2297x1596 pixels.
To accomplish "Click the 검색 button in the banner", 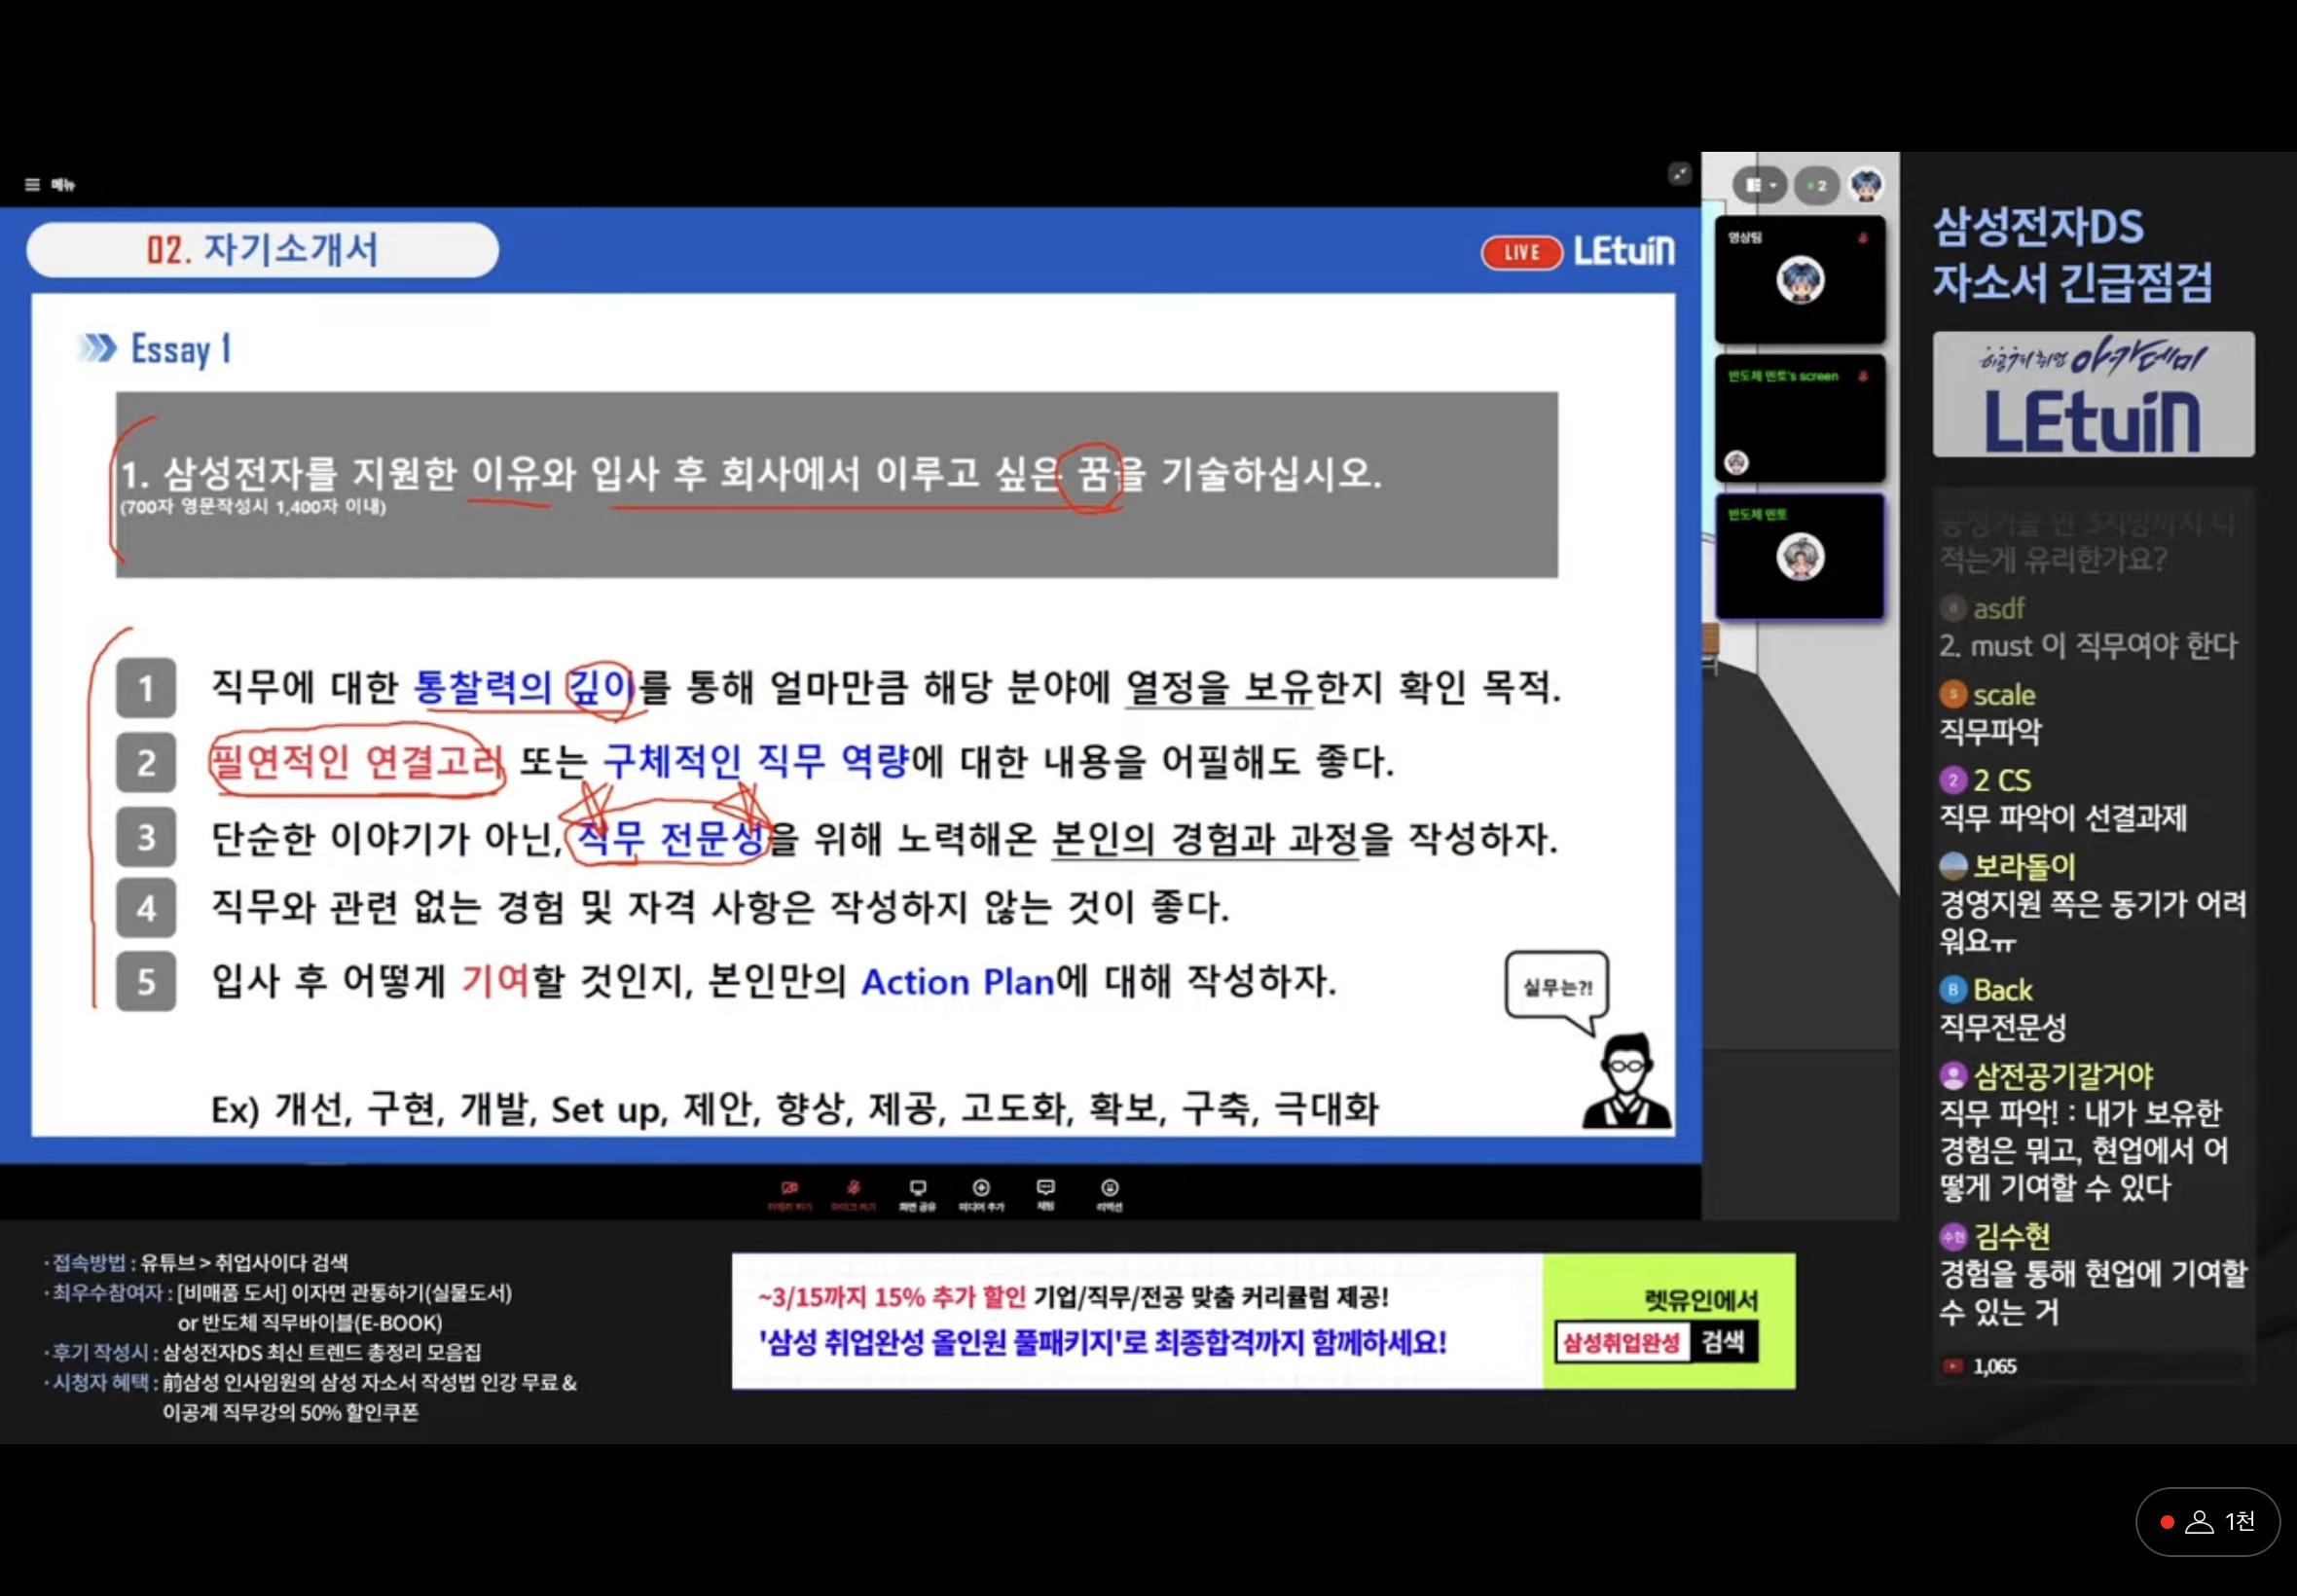I will (x=1723, y=1342).
